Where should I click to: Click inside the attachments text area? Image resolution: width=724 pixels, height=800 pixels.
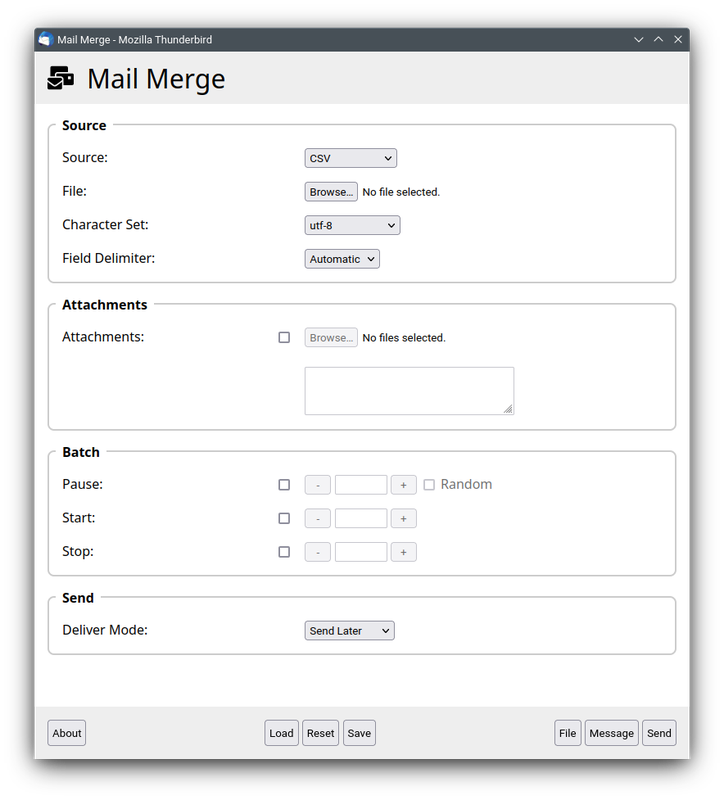click(x=409, y=391)
